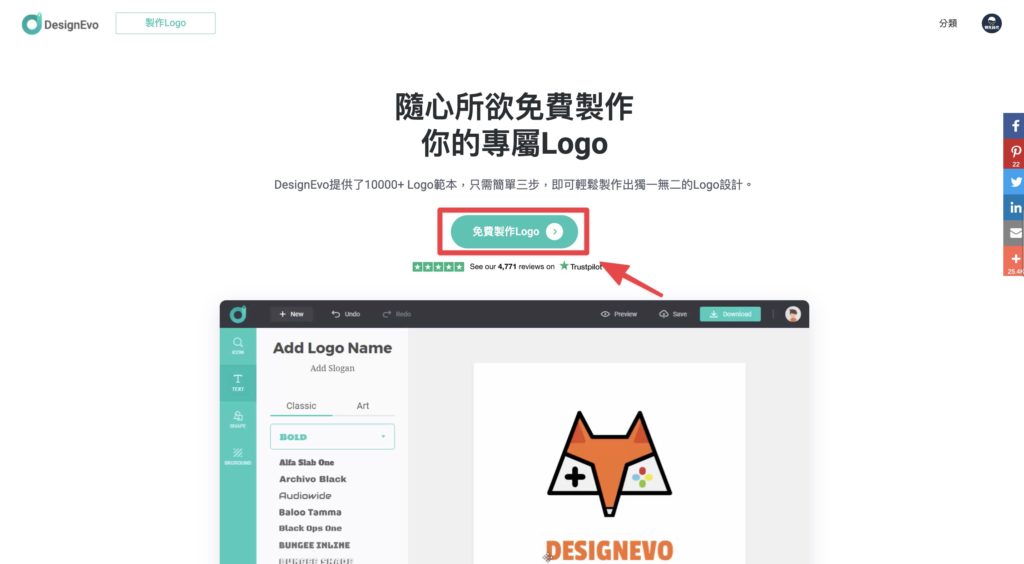The width and height of the screenshot is (1024, 564).
Task: Share page via LinkedIn icon
Action: [x=1014, y=208]
